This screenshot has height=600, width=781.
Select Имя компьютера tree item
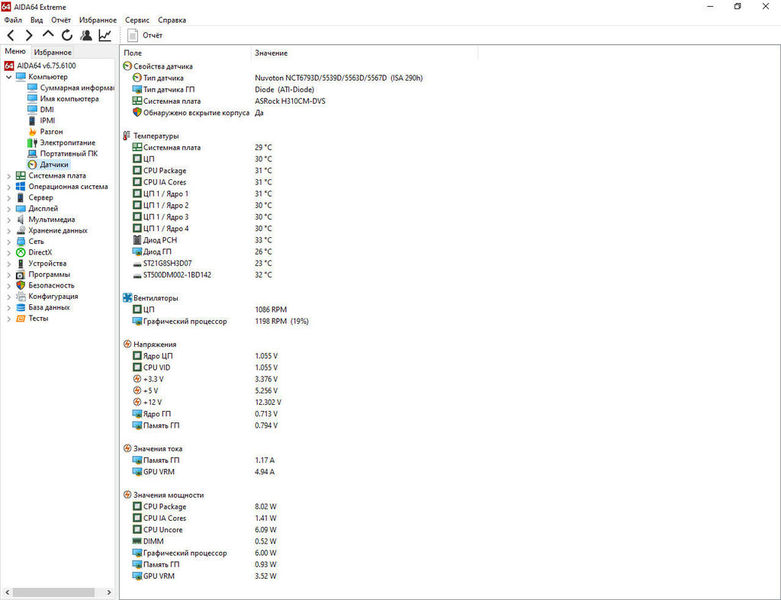click(63, 99)
